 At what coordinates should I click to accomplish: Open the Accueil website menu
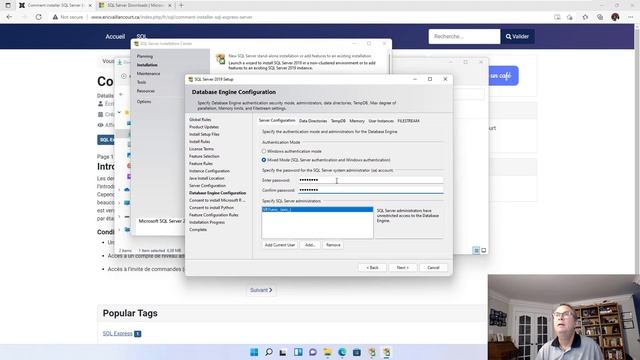click(115, 36)
